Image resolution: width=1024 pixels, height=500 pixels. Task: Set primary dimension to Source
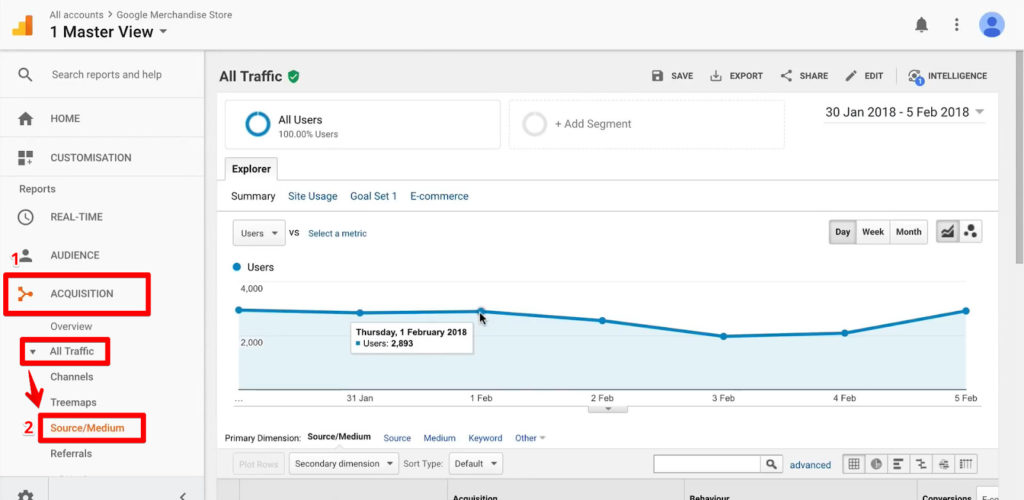397,438
